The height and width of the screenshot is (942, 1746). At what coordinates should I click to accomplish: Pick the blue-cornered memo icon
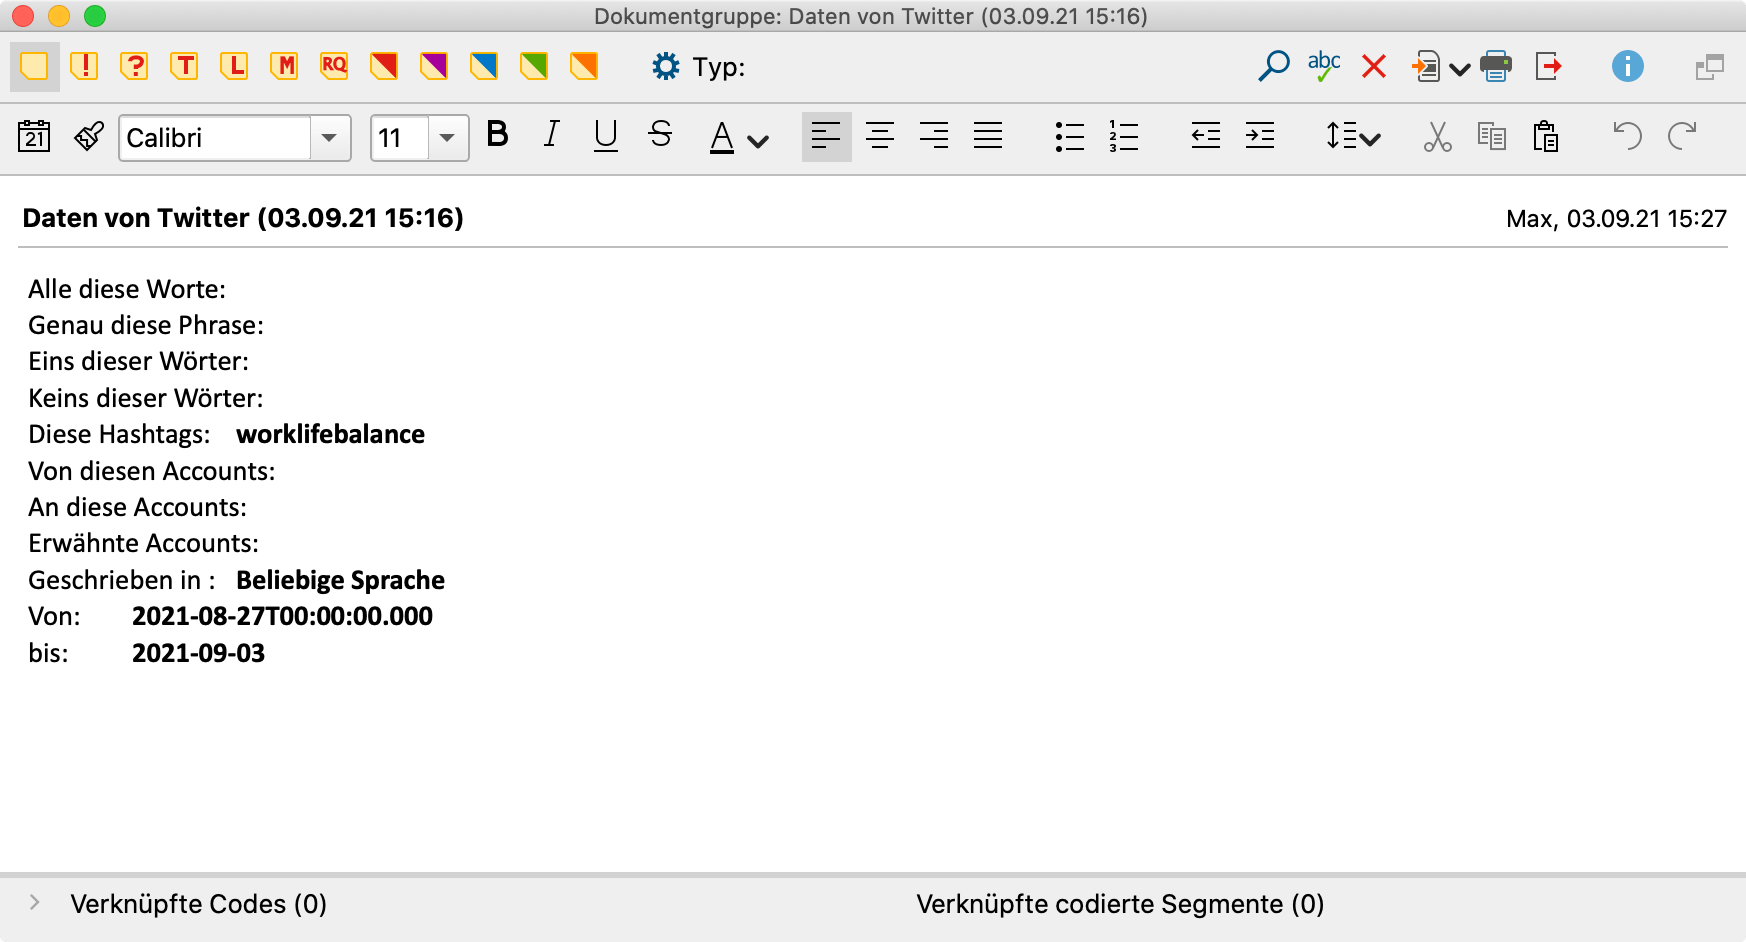coord(484,67)
